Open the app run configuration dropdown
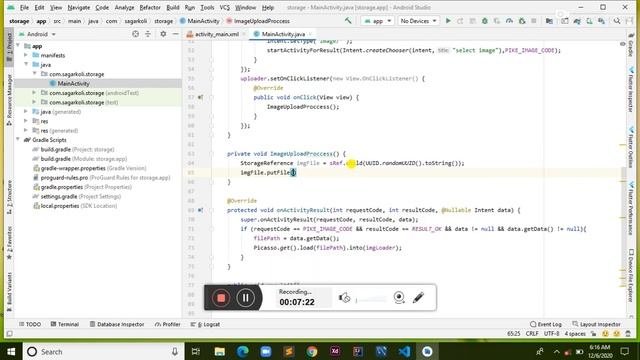Image resolution: width=640 pixels, height=360 pixels. 378,21
